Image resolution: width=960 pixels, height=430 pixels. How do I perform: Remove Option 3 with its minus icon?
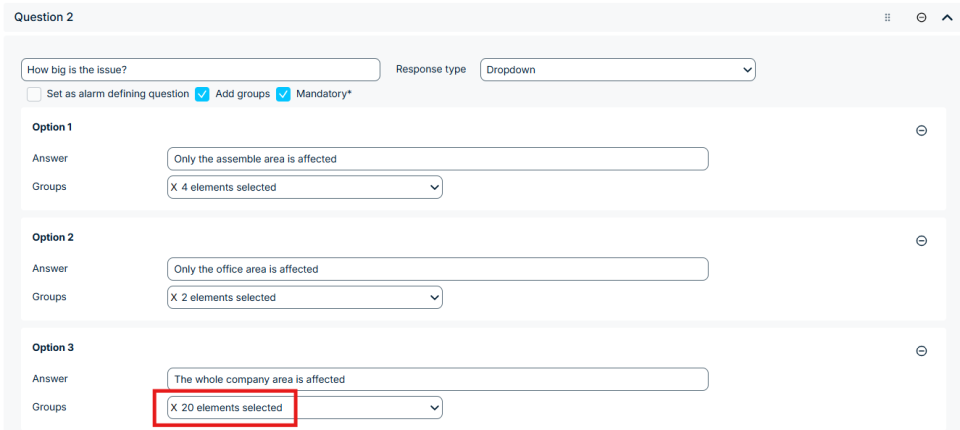pos(921,351)
